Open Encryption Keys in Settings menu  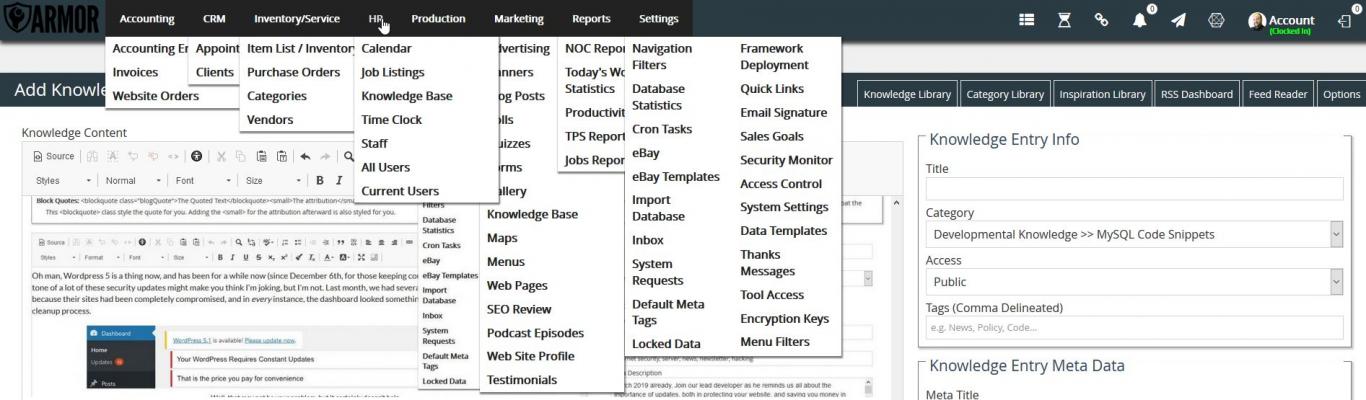785,319
